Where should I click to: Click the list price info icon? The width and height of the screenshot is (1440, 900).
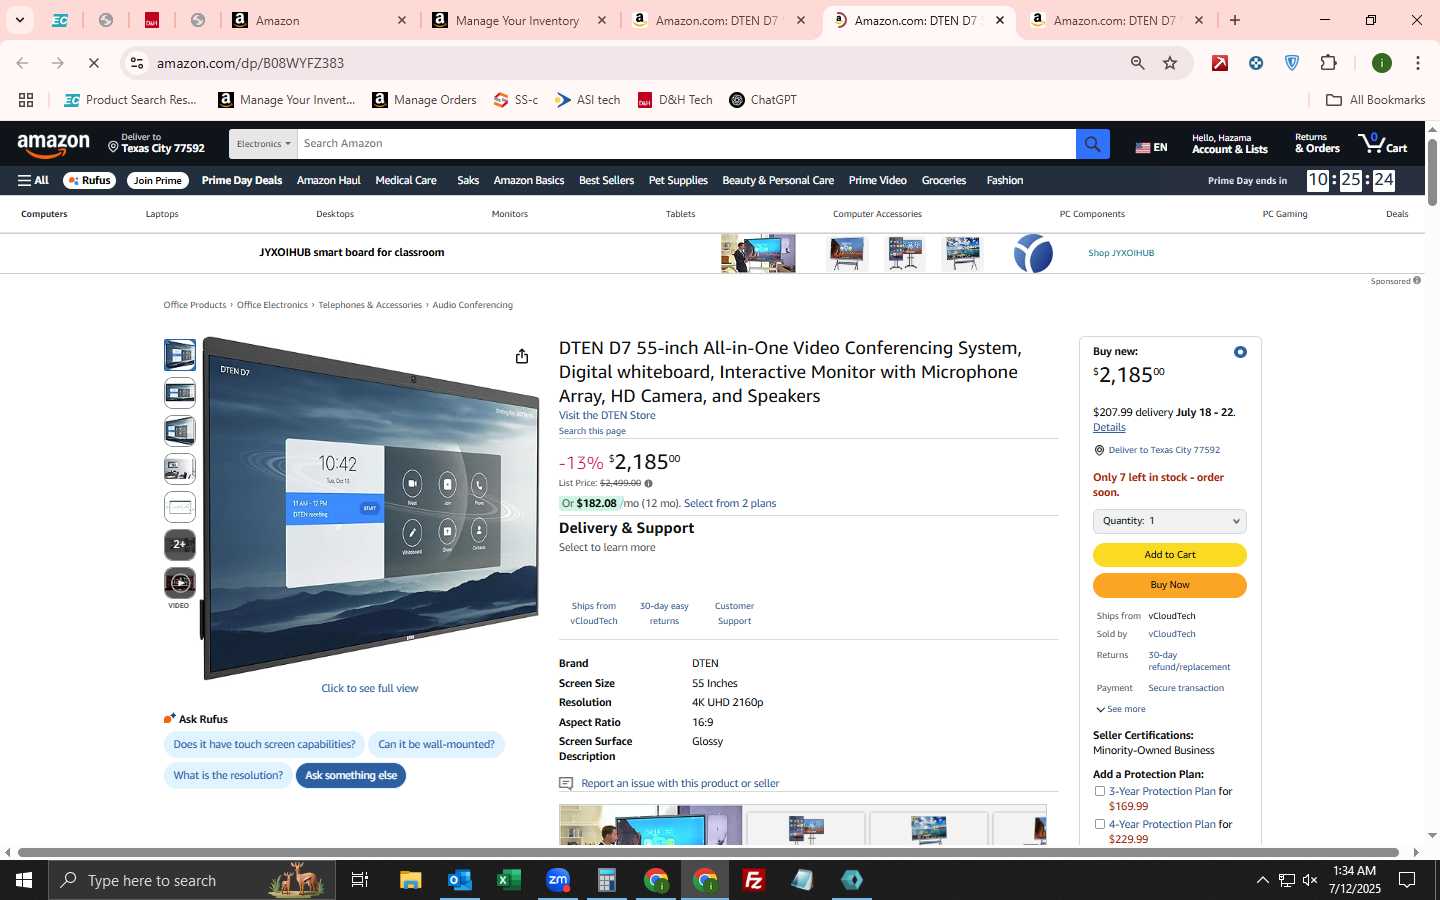pos(648,483)
